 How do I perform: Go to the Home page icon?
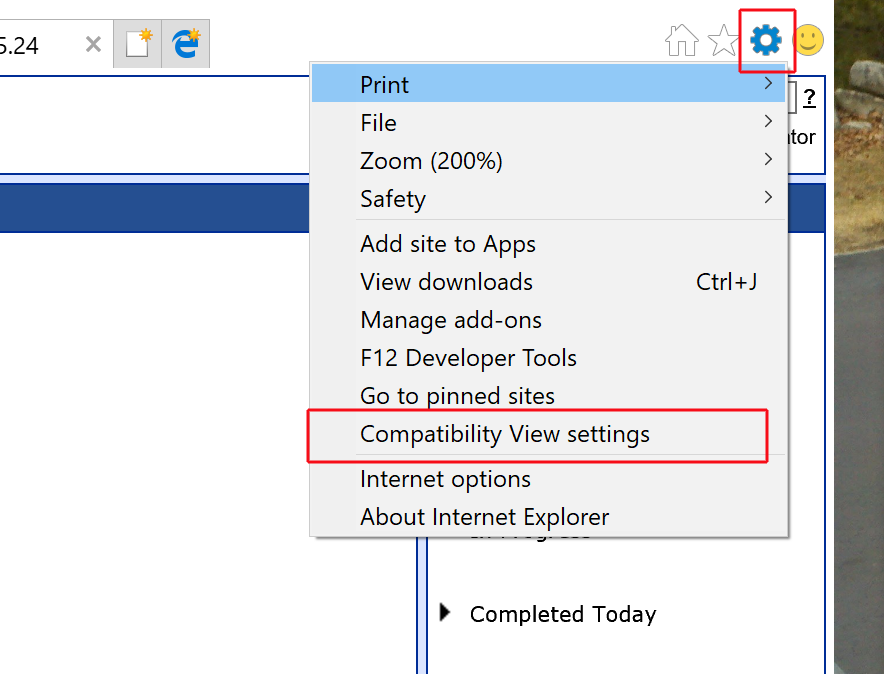tap(681, 41)
